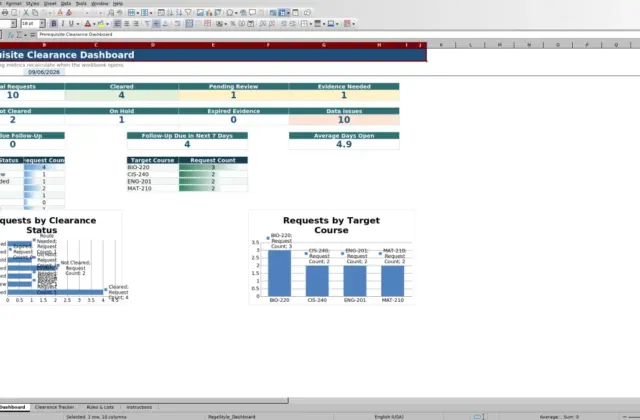Click the Insert Chart icon
The height and width of the screenshot is (420, 640).
click(x=209, y=13)
